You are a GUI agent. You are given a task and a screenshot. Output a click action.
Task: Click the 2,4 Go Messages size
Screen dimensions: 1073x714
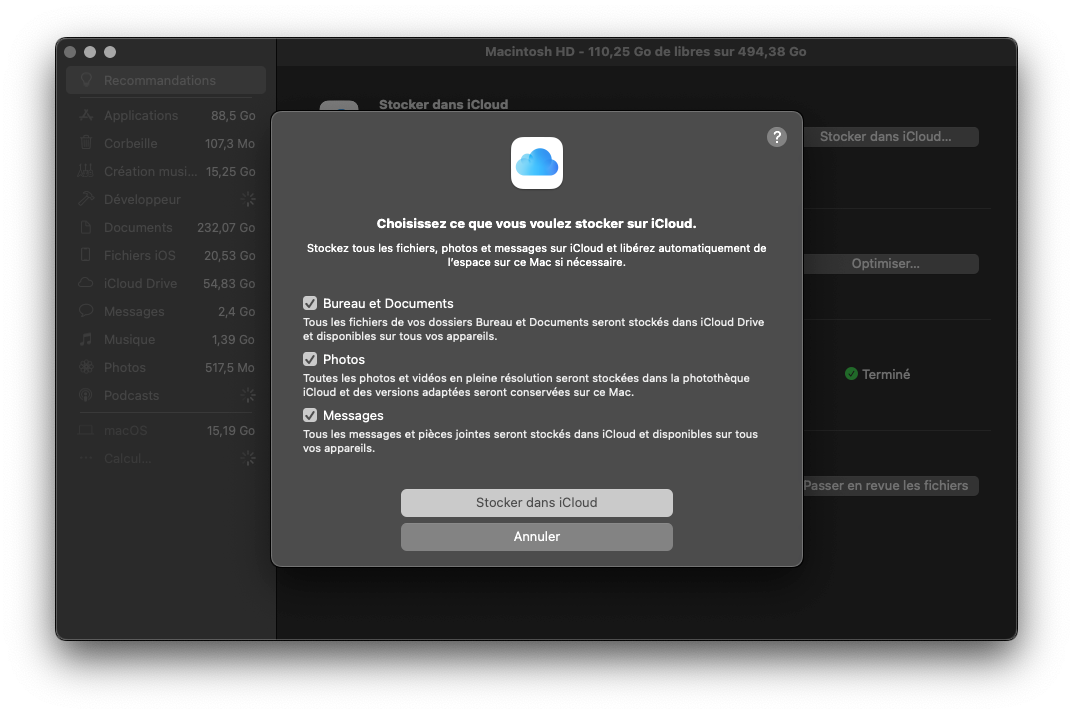pos(237,311)
